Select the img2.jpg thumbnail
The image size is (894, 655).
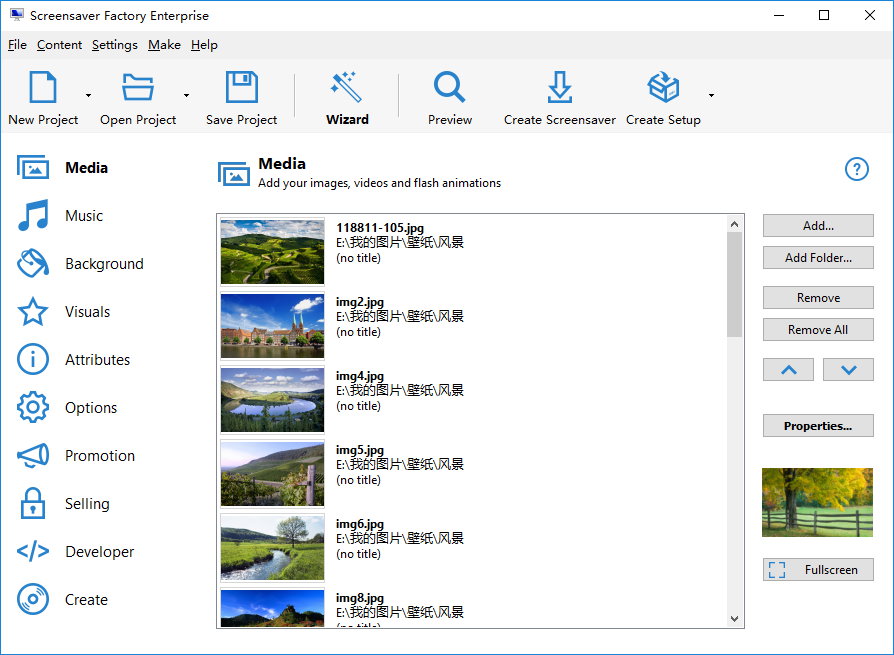click(x=273, y=326)
